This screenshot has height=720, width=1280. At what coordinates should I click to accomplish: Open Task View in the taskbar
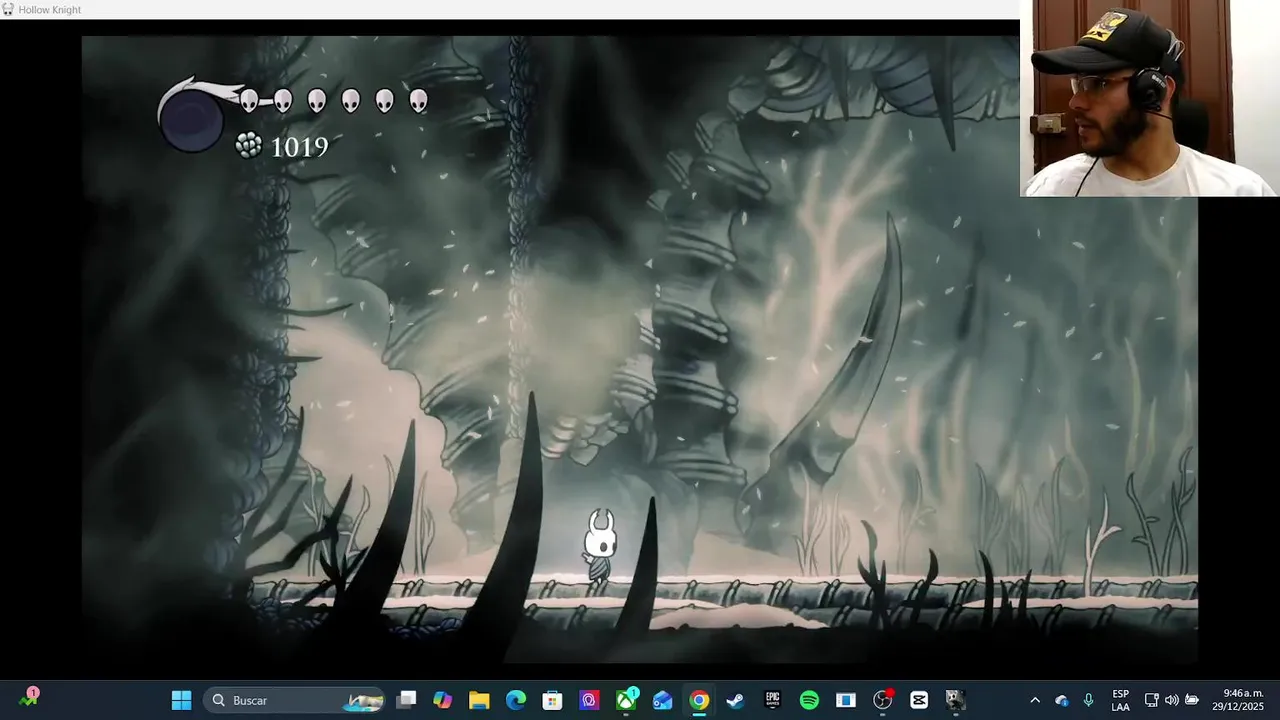(406, 700)
